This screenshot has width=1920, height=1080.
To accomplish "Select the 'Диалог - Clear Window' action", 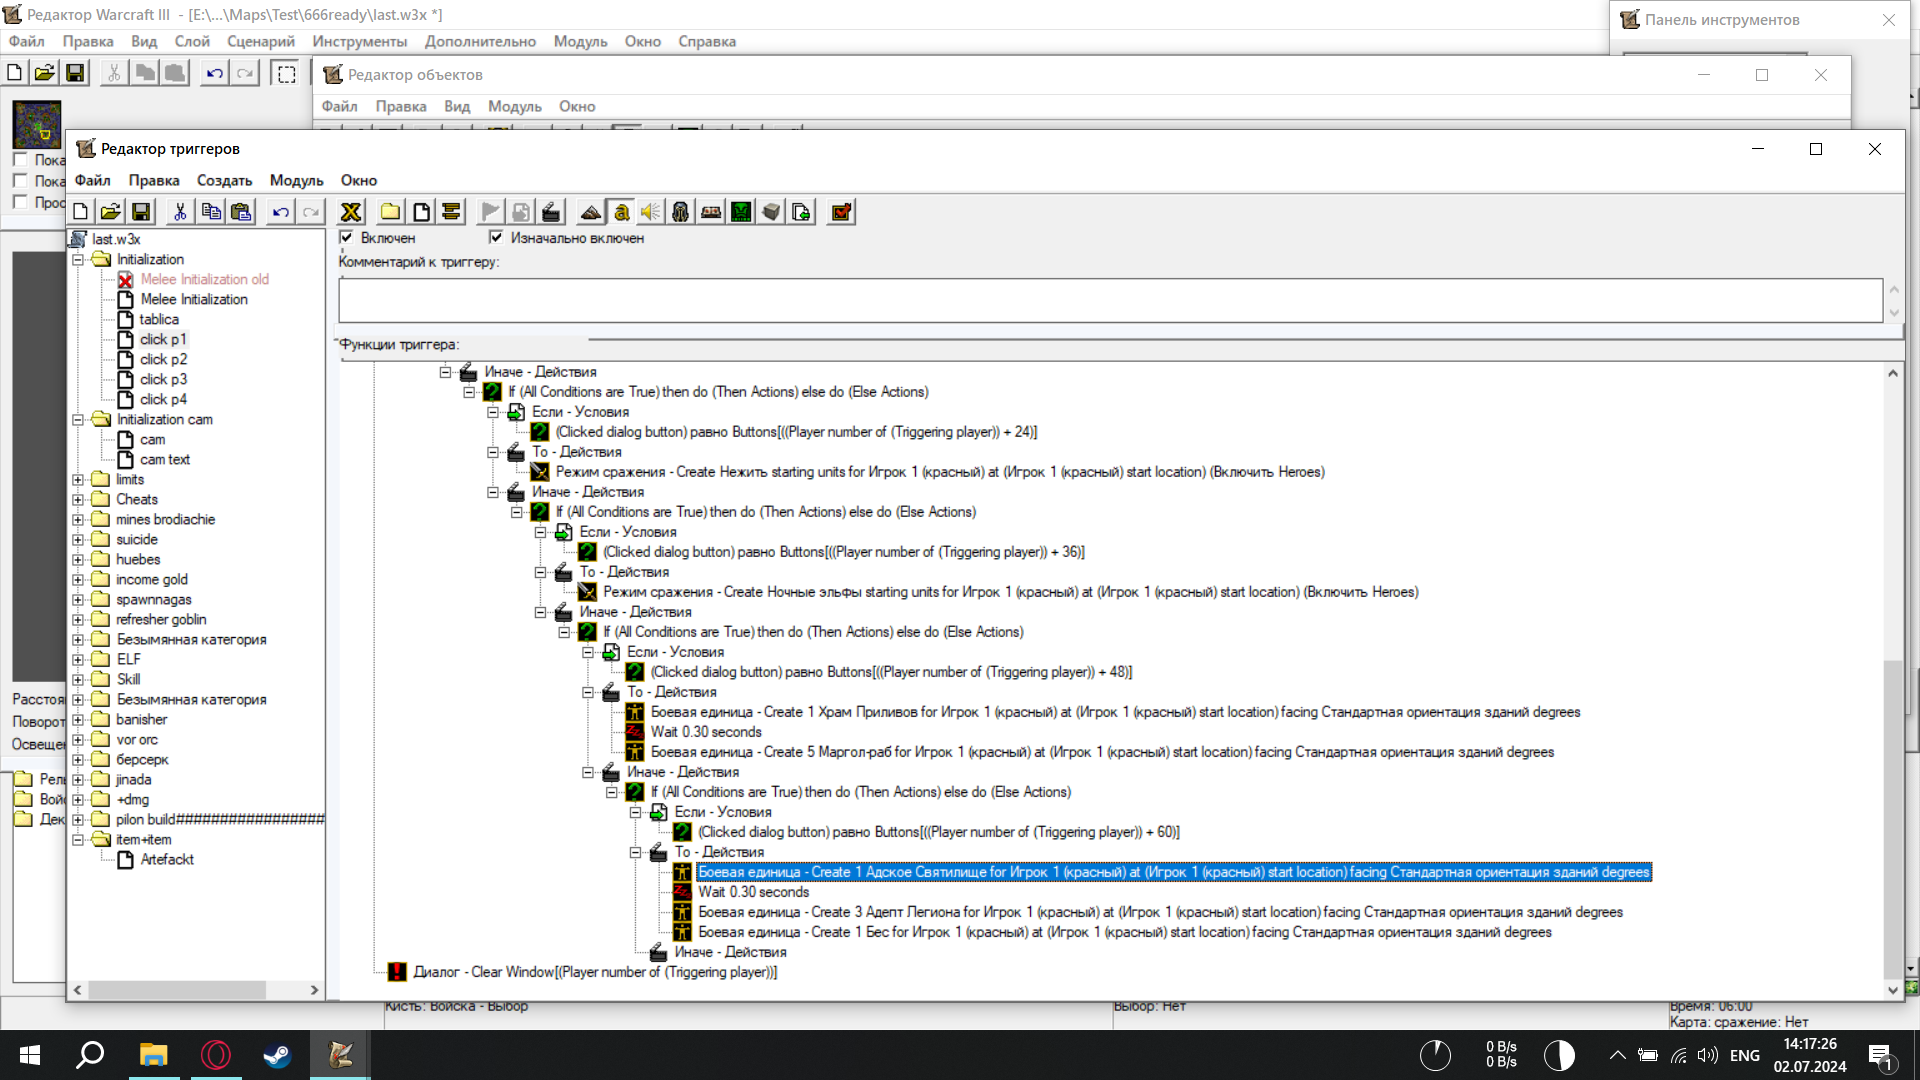I will (x=595, y=972).
